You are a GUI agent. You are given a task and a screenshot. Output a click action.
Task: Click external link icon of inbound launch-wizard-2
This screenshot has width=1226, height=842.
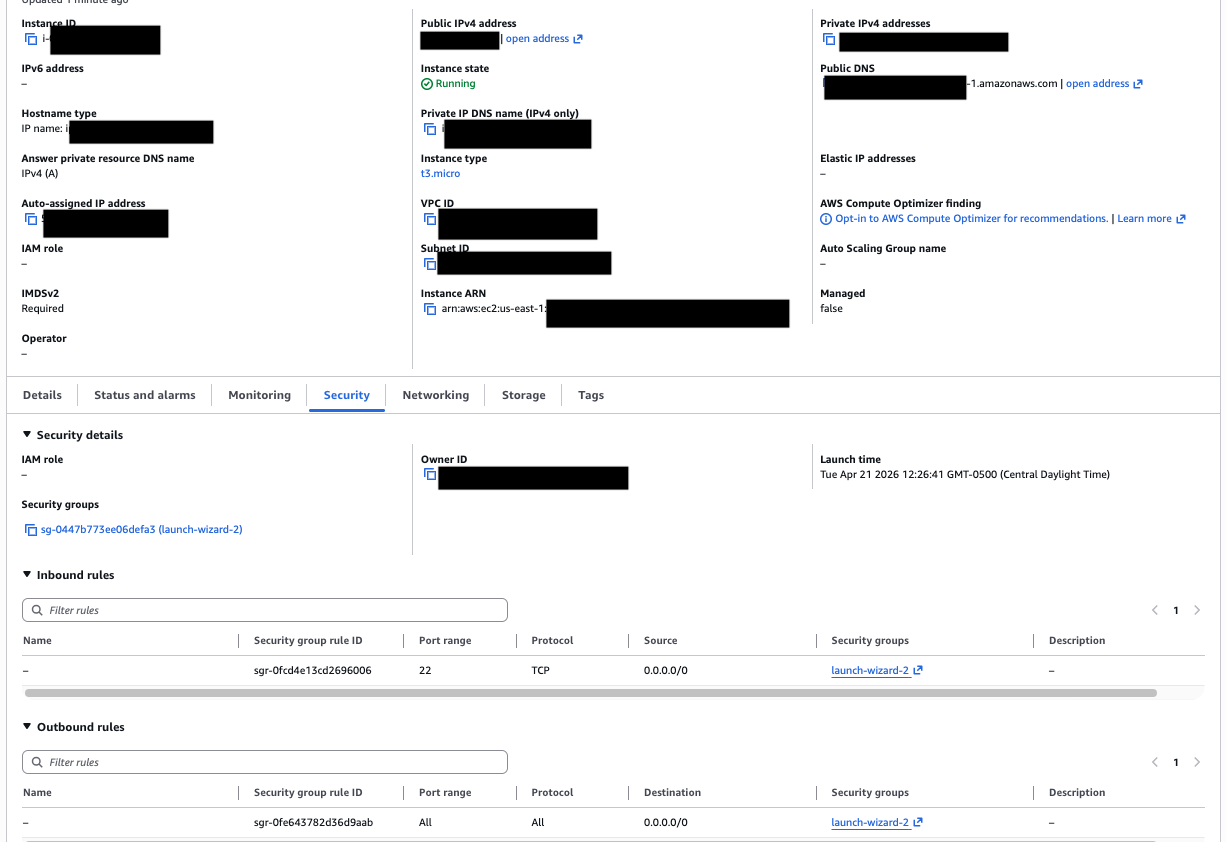918,671
